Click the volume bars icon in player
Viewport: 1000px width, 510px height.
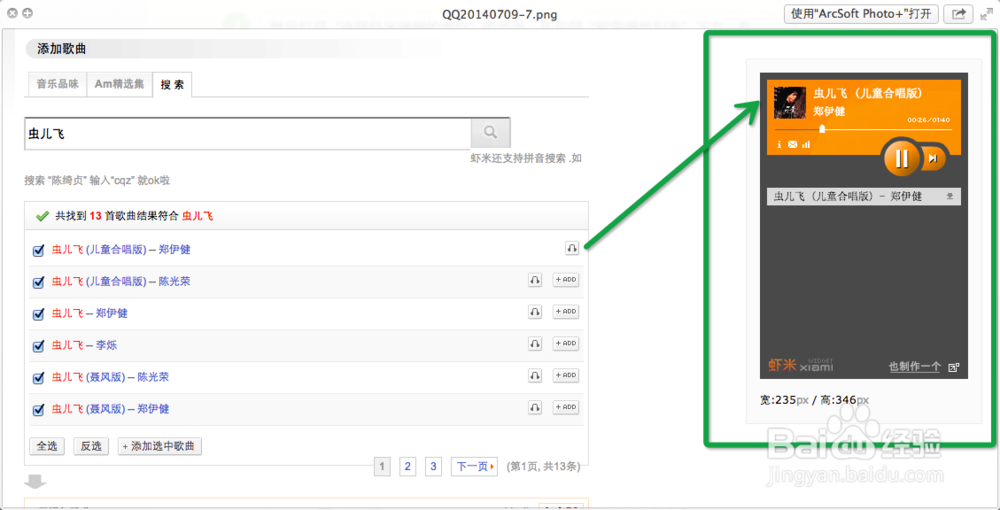(x=806, y=145)
